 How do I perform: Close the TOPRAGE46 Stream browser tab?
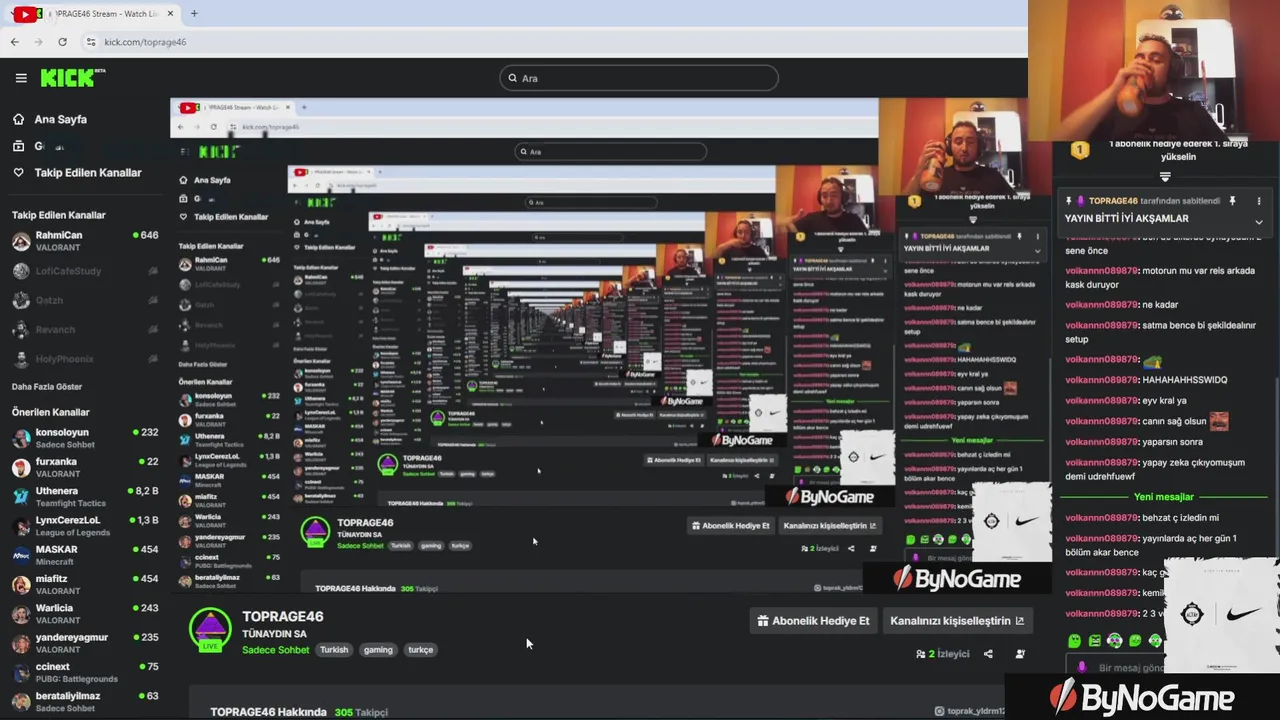point(171,14)
